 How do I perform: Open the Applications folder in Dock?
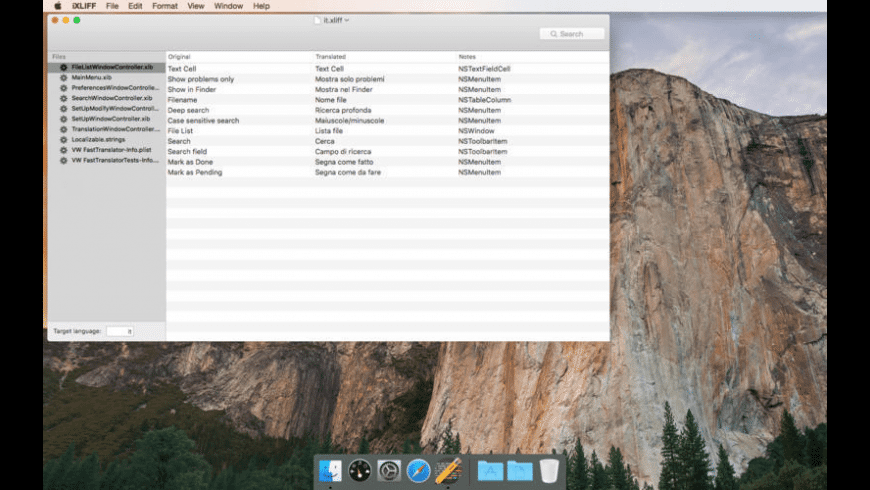click(490, 470)
